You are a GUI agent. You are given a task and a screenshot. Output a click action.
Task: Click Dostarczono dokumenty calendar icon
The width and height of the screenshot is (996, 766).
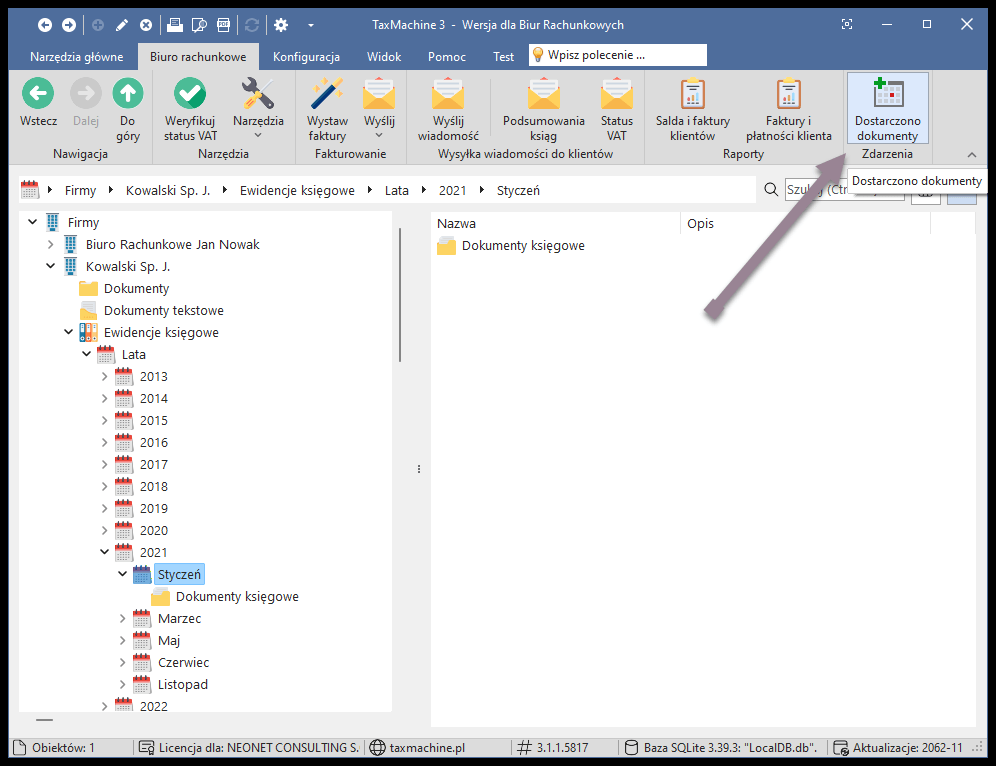(886, 95)
